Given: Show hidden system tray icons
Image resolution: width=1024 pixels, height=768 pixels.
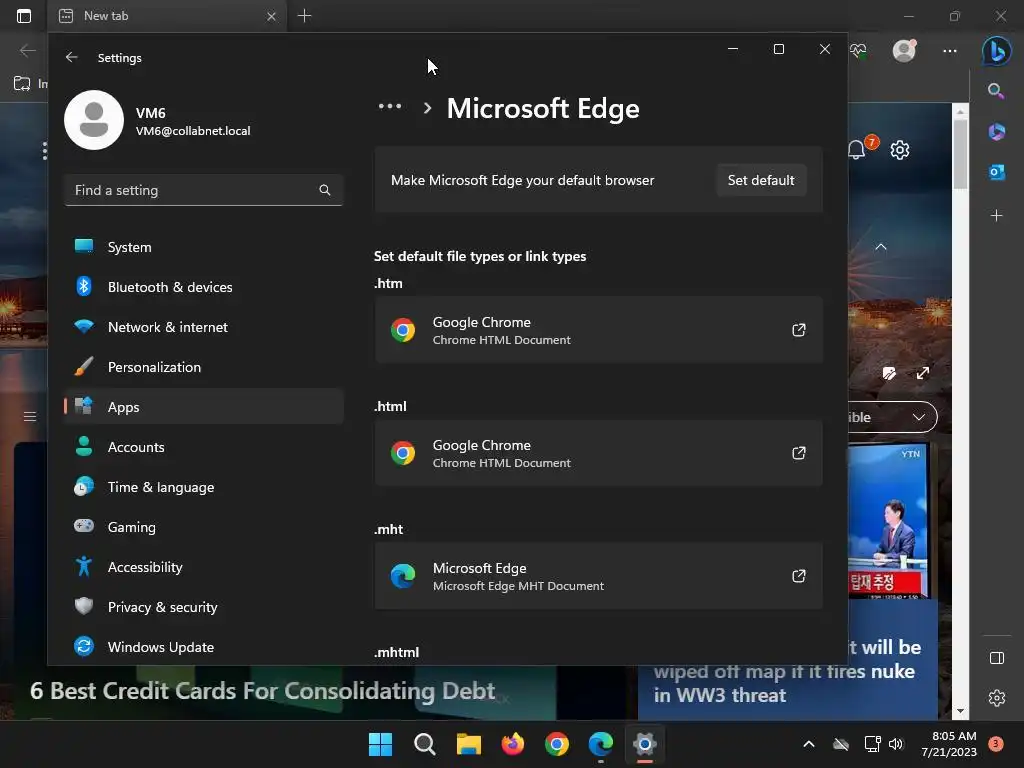Looking at the screenshot, I should 808,744.
